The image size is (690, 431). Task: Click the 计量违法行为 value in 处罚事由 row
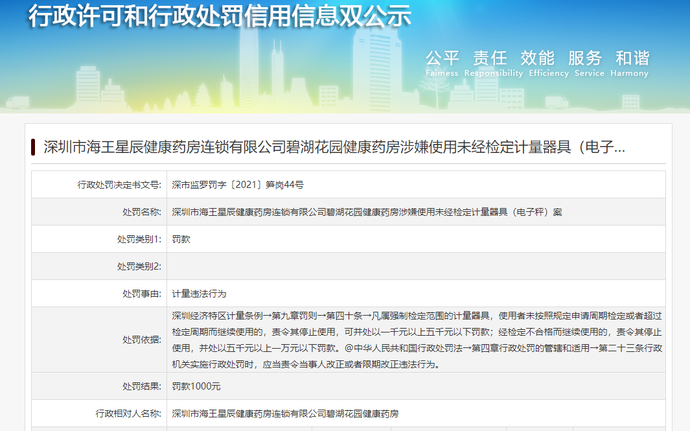199,294
